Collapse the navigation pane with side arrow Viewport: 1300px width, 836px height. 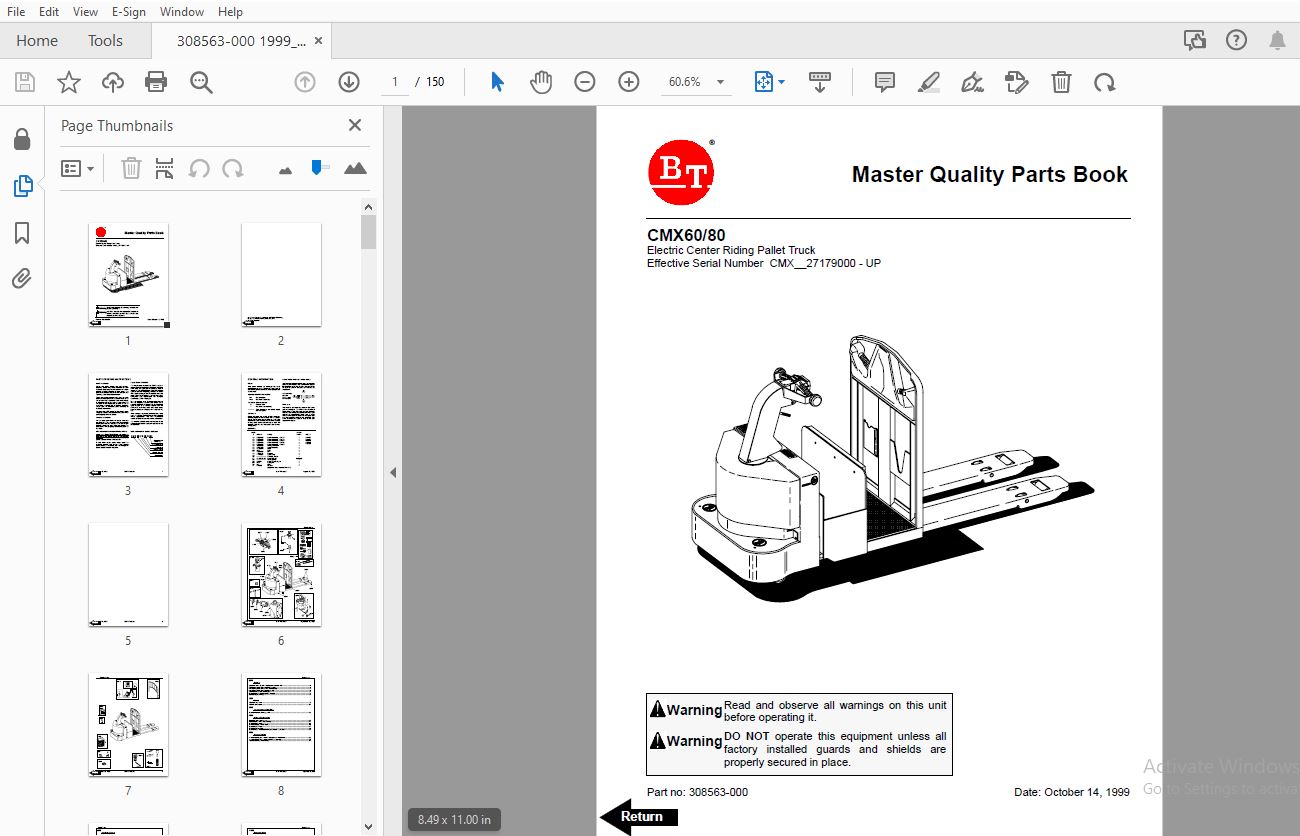point(393,472)
